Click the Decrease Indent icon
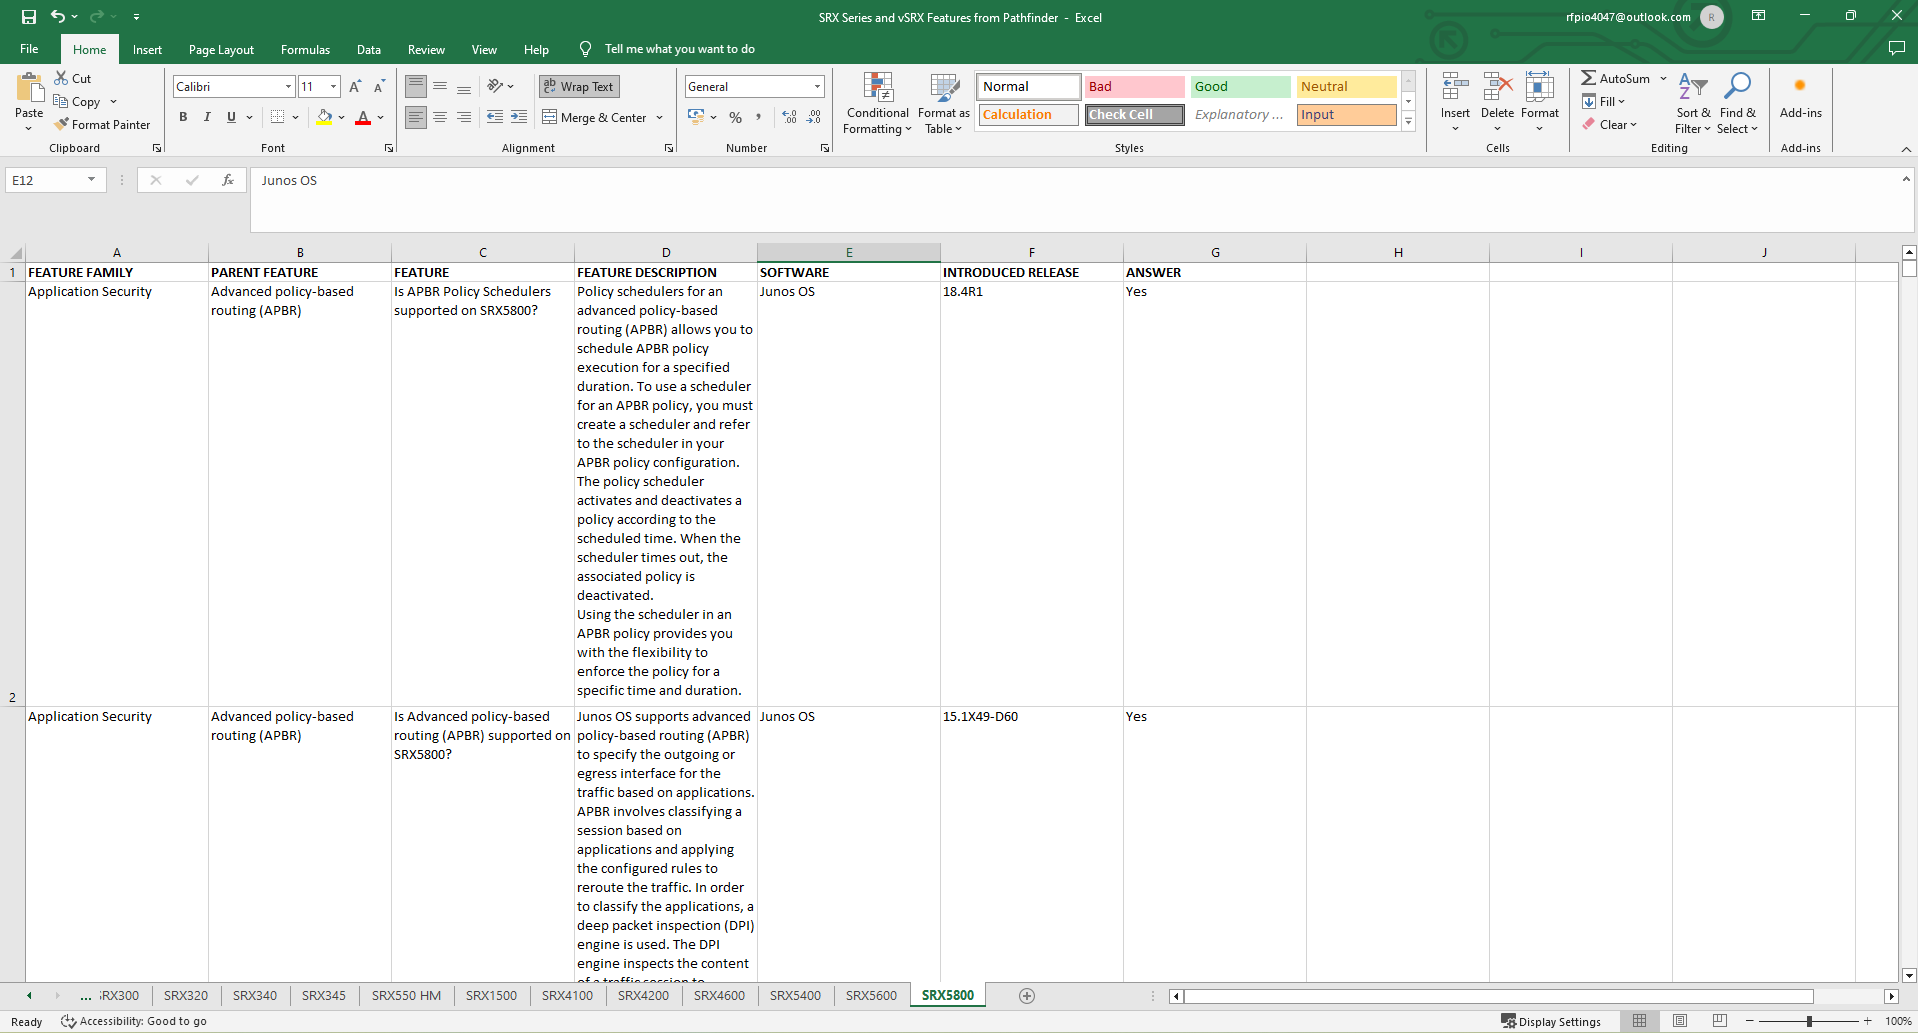This screenshot has height=1033, width=1918. coord(495,117)
